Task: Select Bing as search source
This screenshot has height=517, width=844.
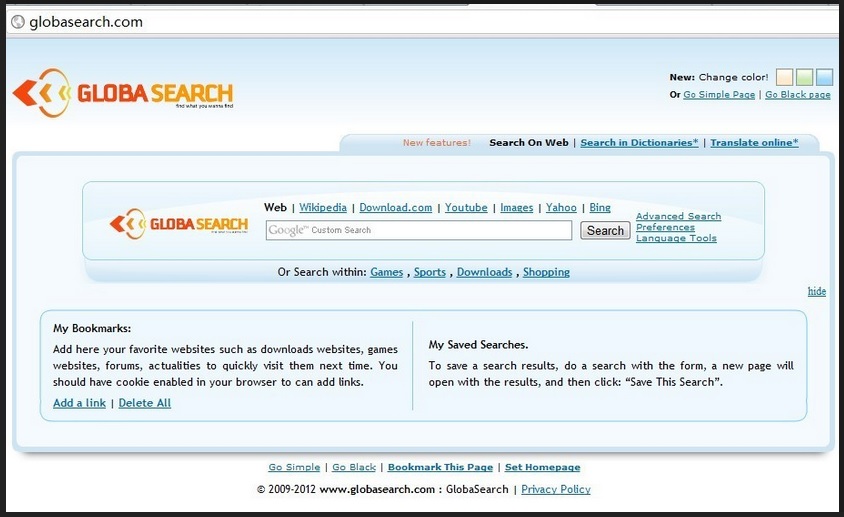Action: 600,207
